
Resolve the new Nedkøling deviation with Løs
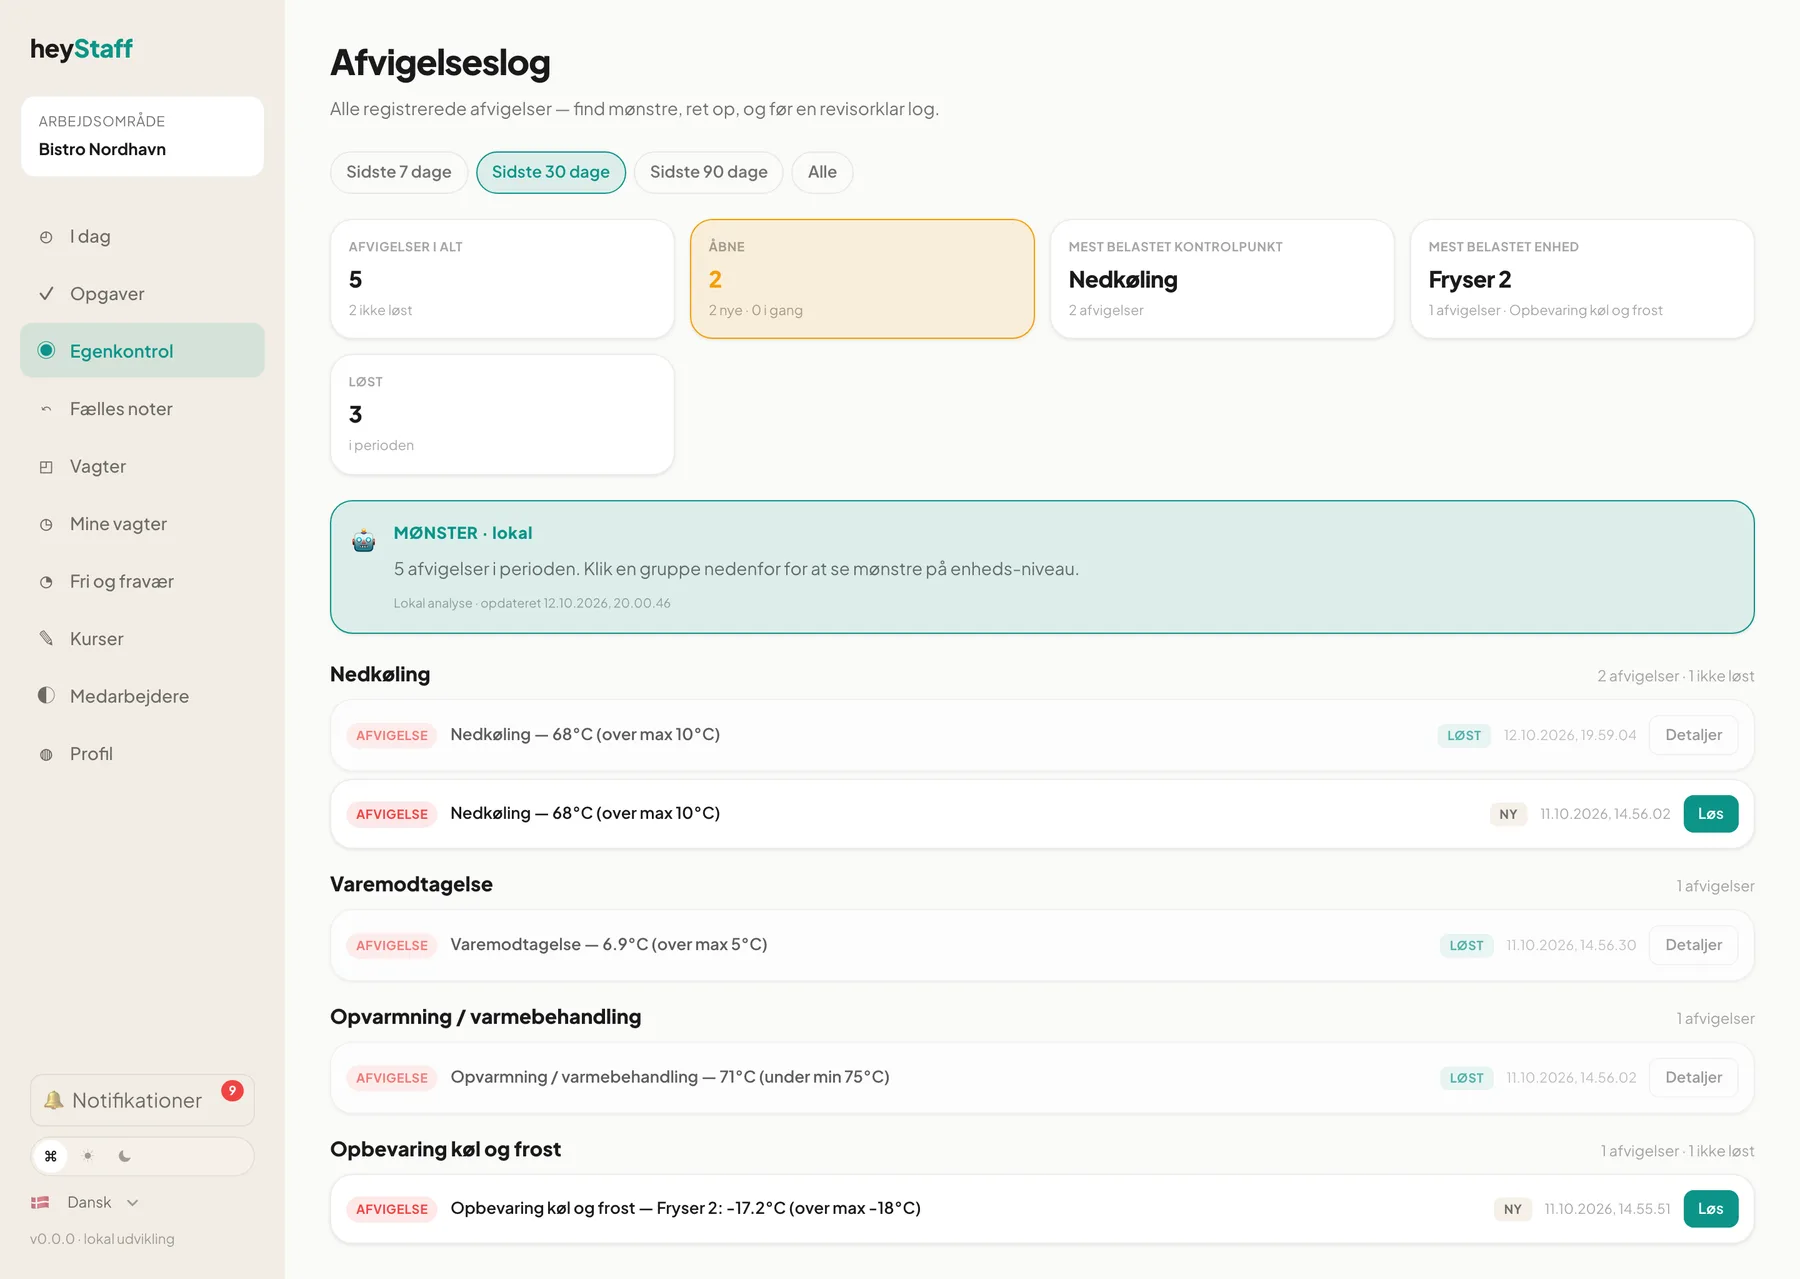[1710, 814]
